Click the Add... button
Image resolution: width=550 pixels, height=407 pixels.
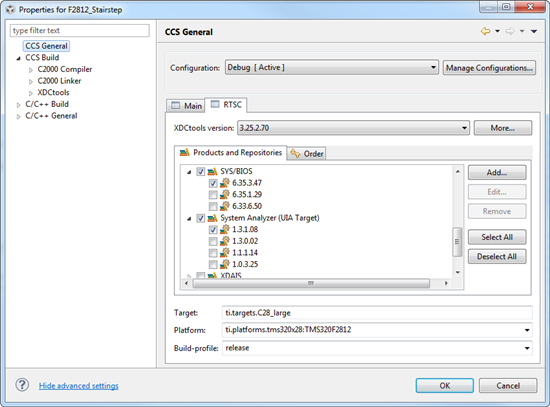pos(497,172)
